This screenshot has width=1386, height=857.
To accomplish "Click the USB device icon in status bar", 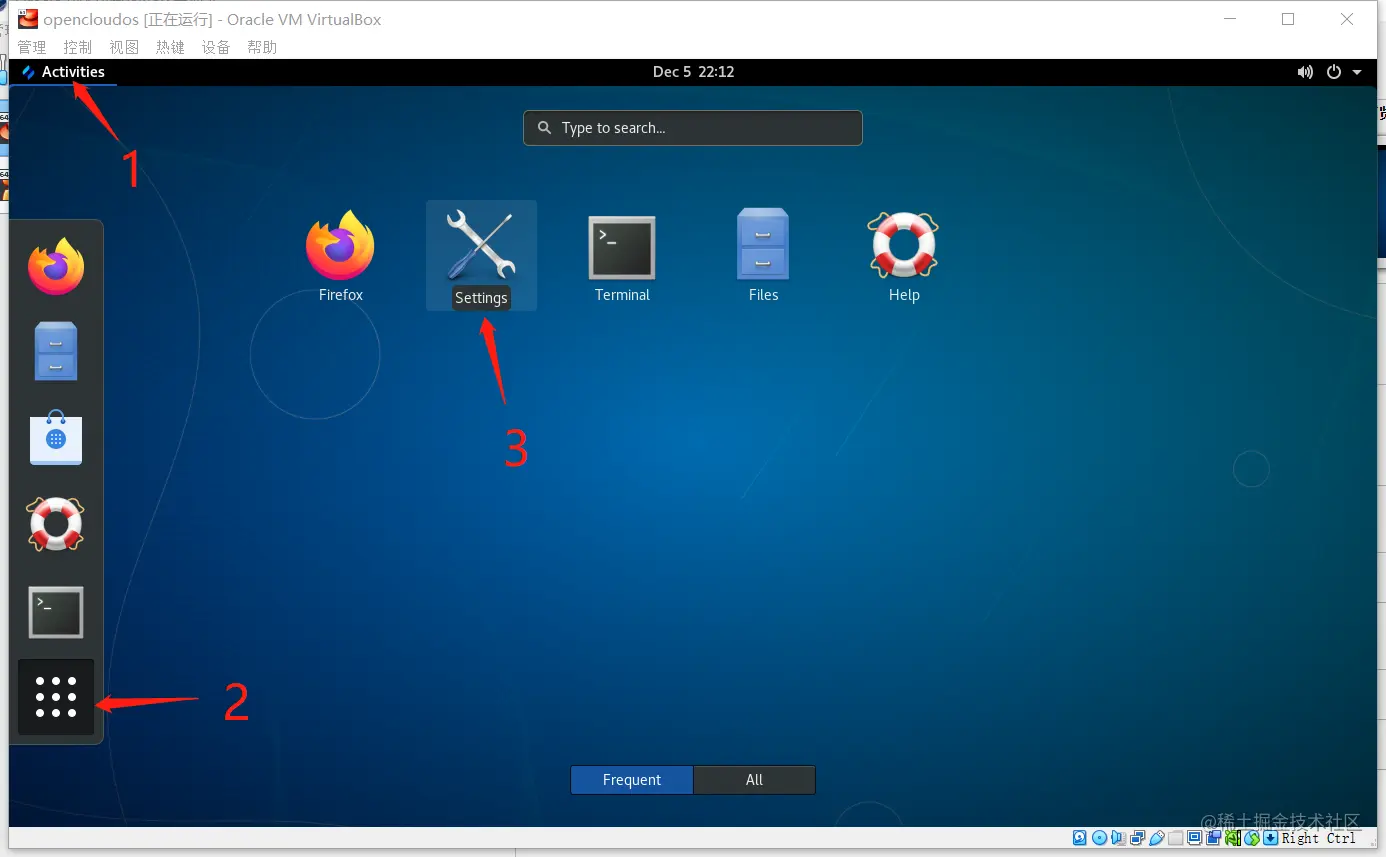I will (x=1157, y=838).
